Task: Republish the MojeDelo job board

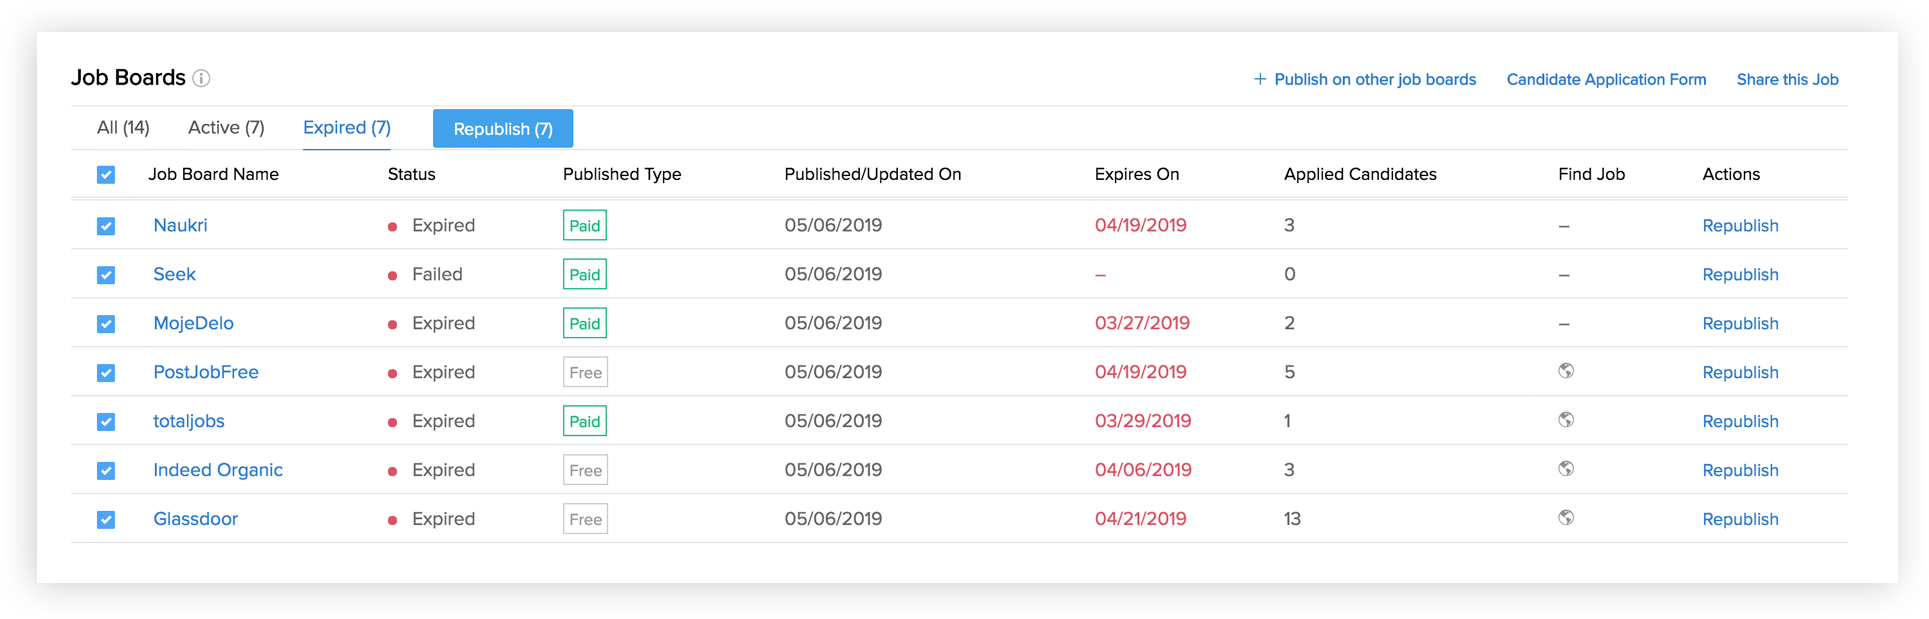Action: [x=1740, y=324]
